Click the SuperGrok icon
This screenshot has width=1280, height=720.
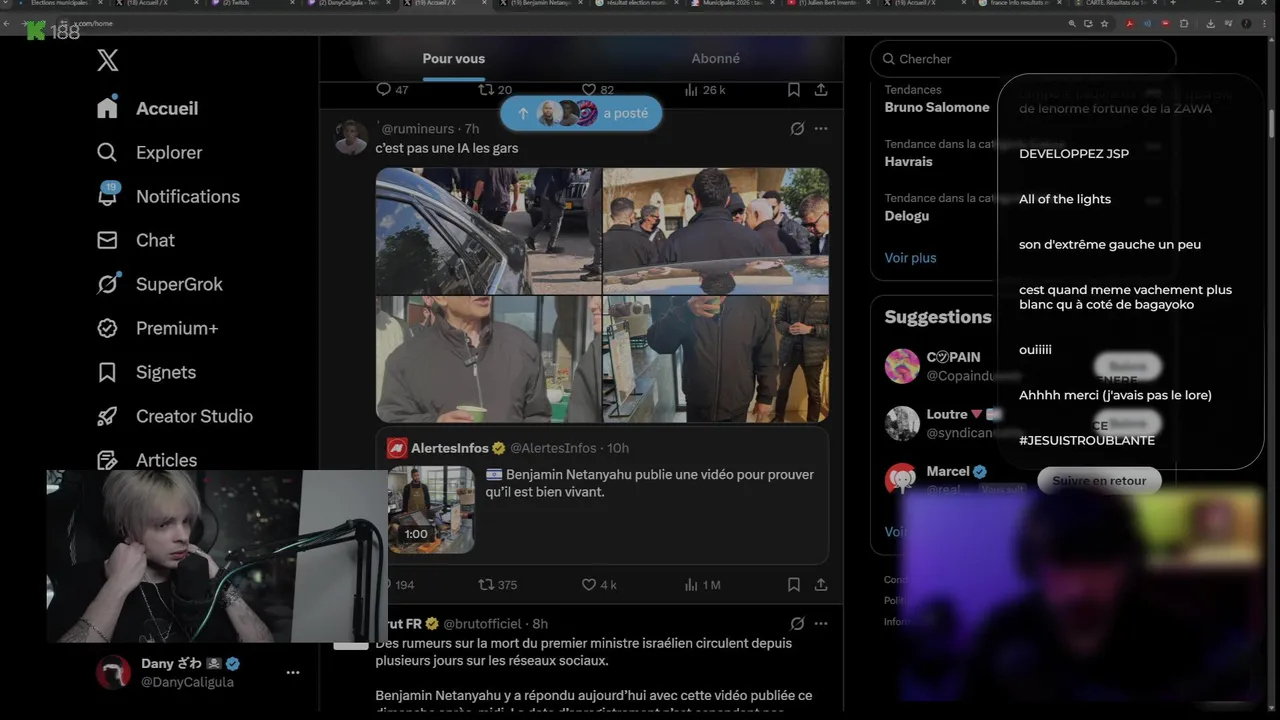click(x=107, y=284)
